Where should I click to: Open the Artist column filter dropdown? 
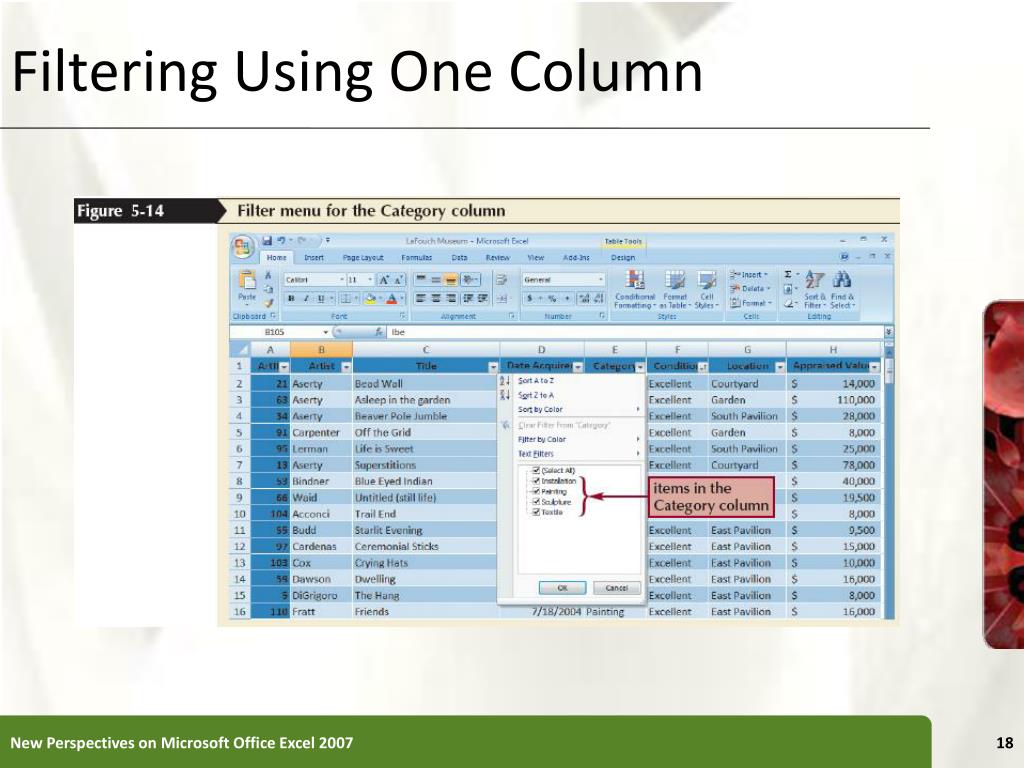(x=345, y=367)
